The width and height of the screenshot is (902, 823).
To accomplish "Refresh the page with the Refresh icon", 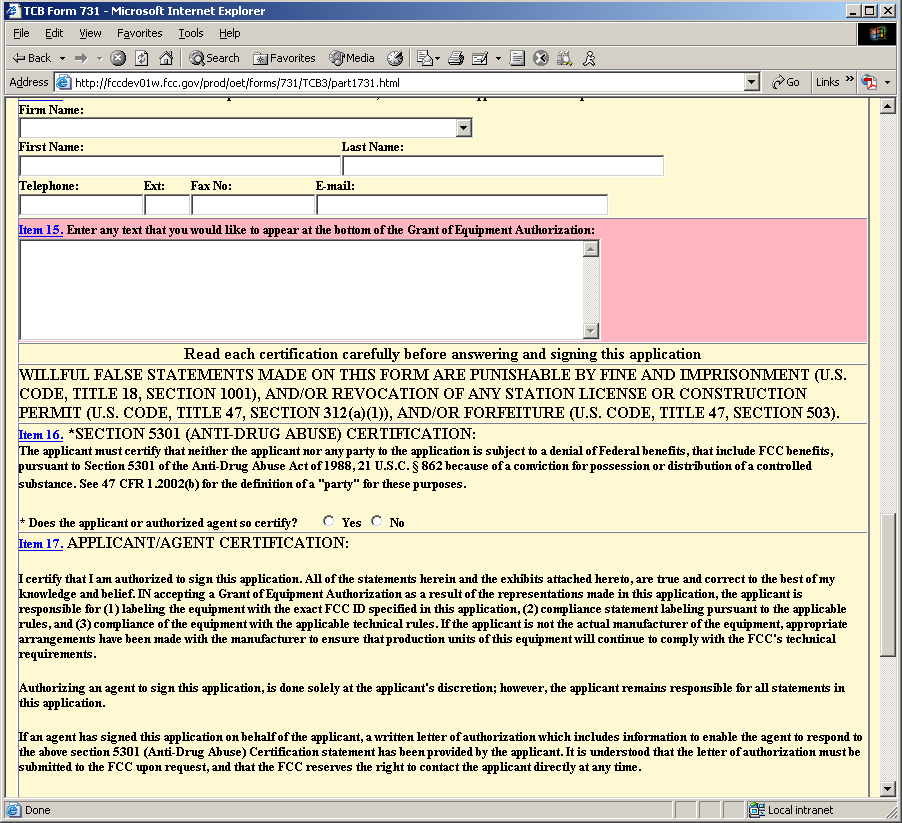I will tap(142, 58).
